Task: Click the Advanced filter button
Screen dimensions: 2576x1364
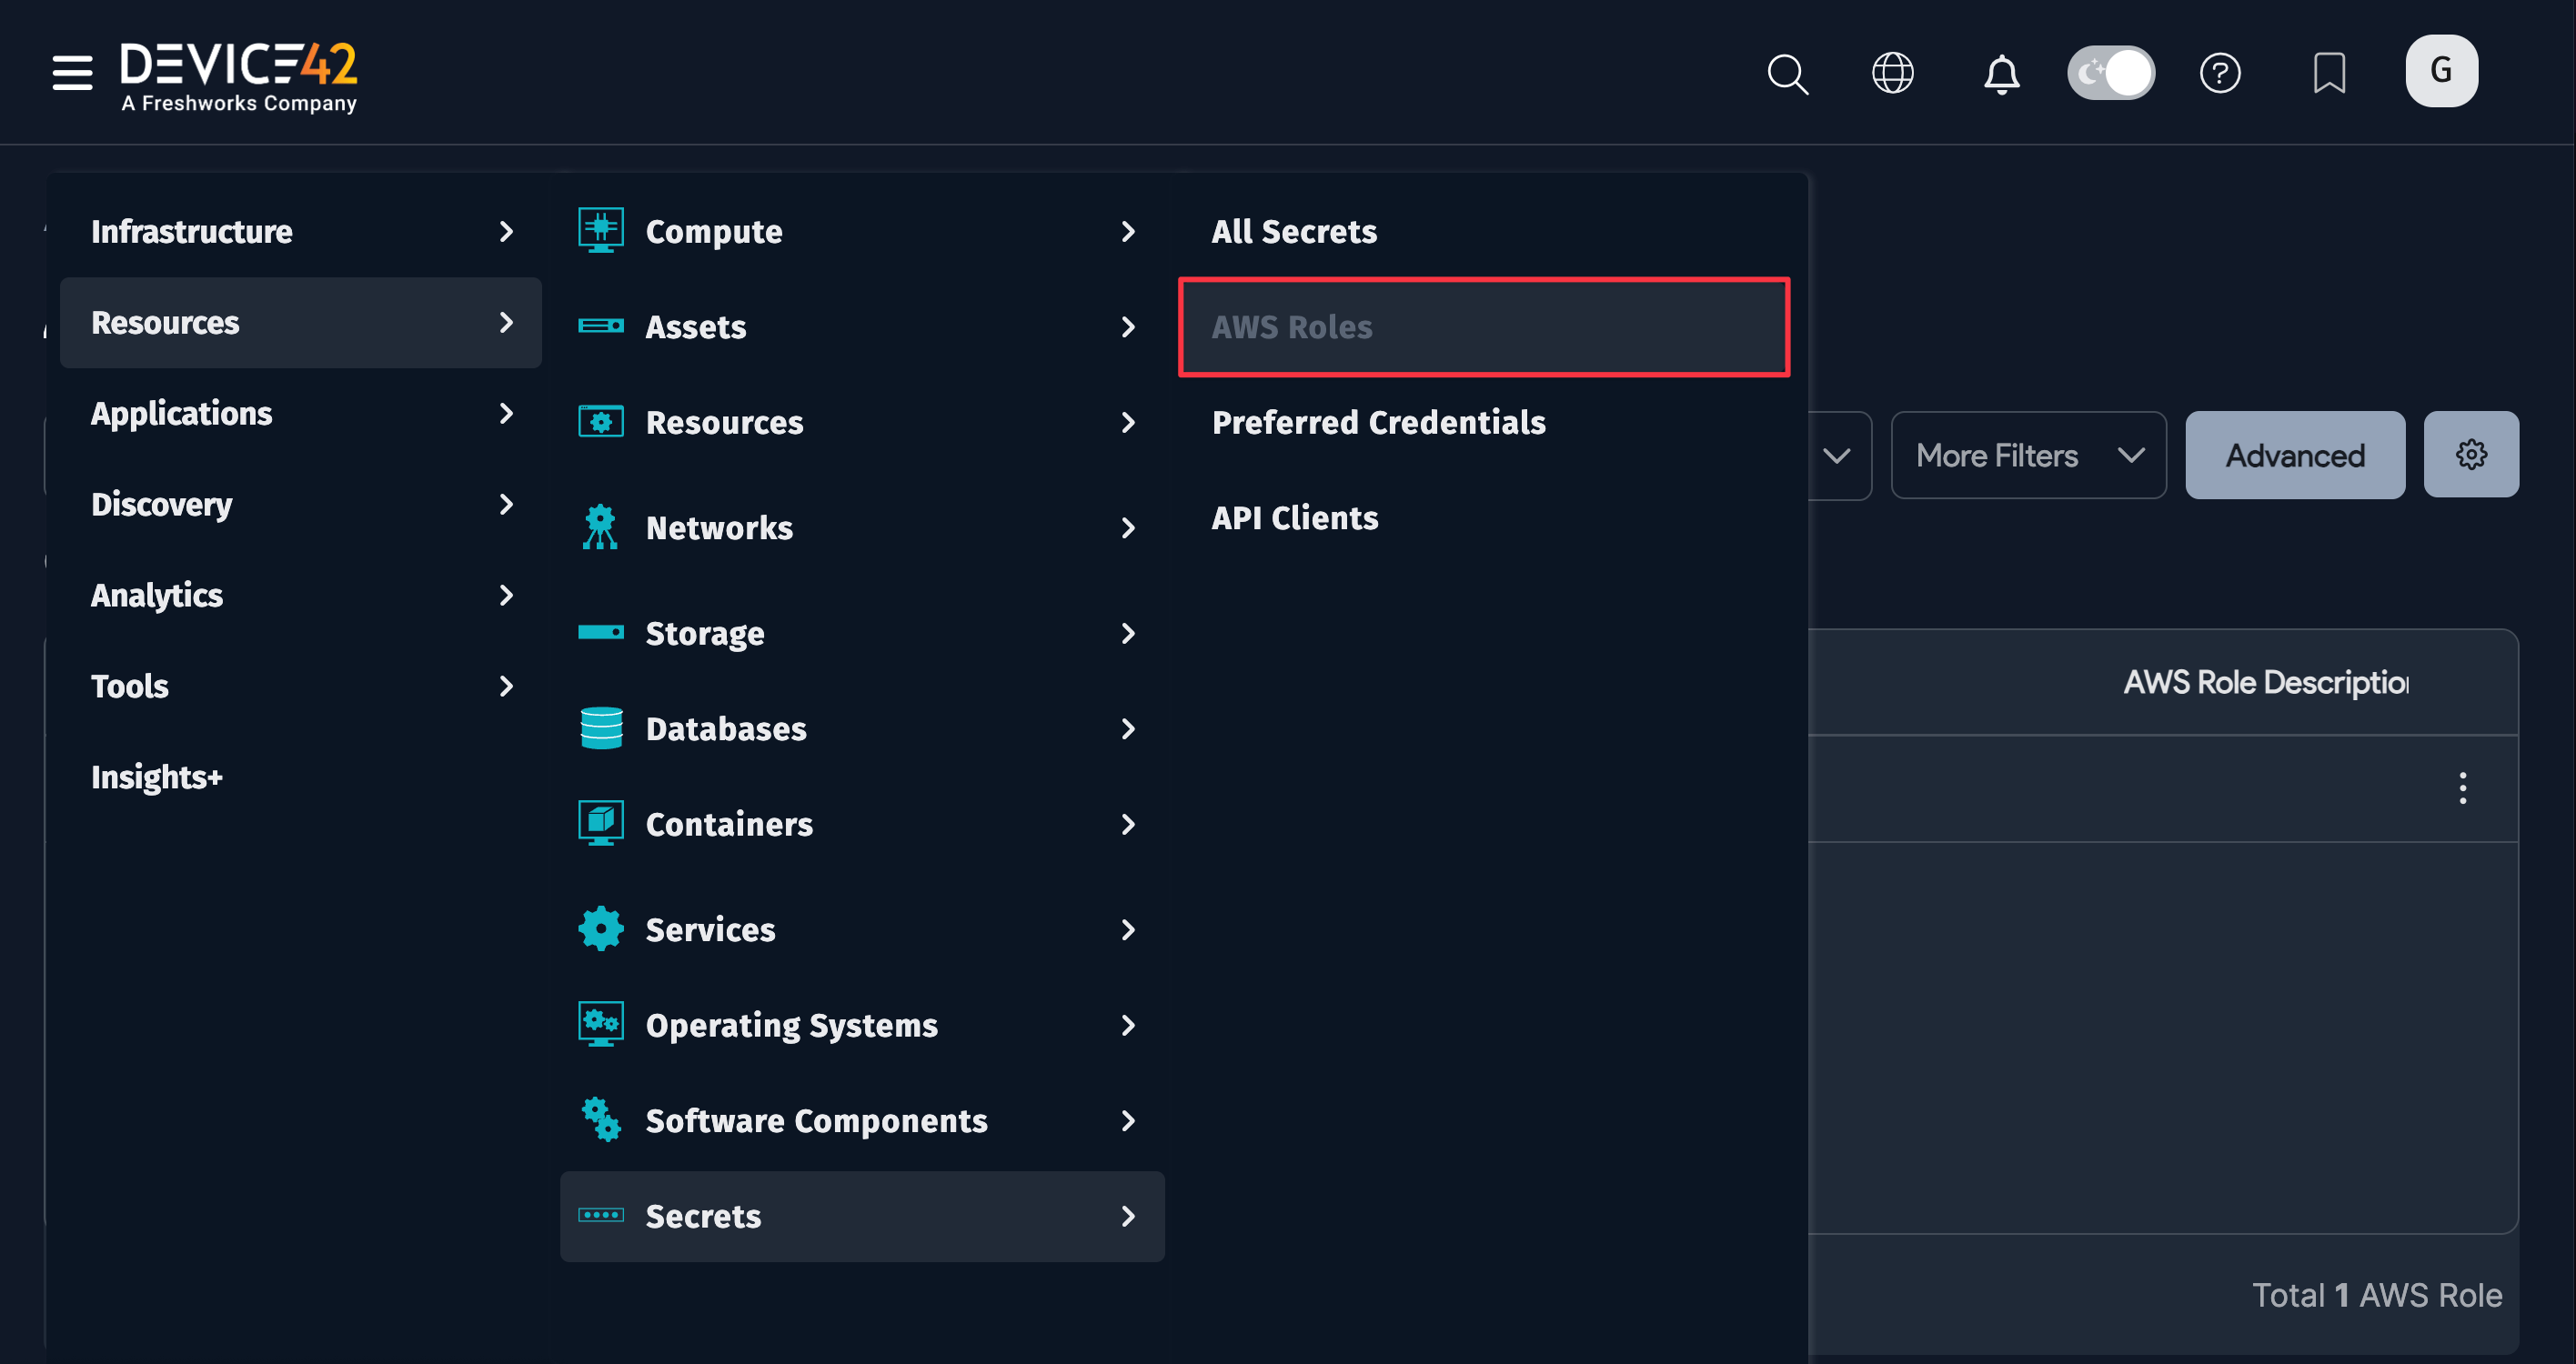Action: click(x=2294, y=454)
